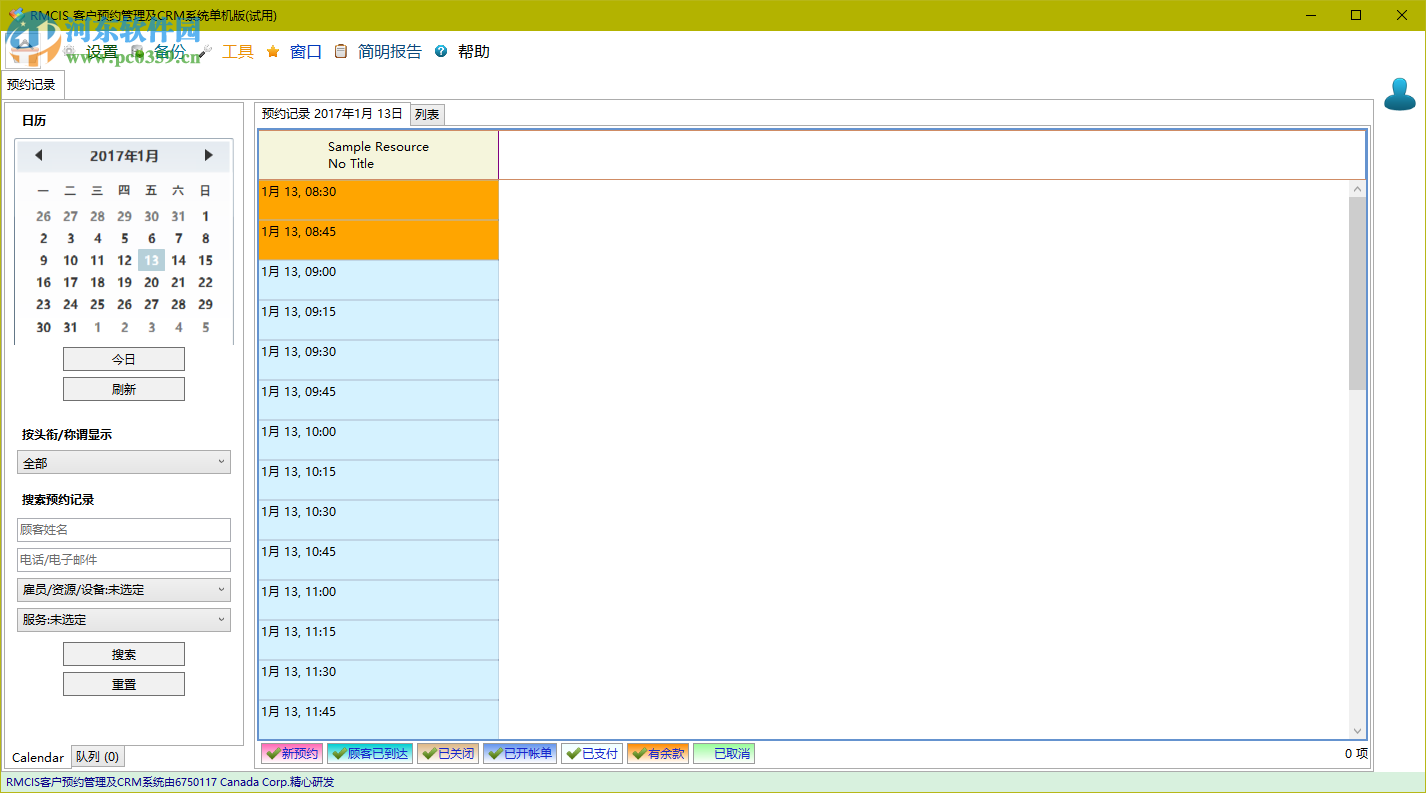Select the 1月 13, 10:00 time slot
The height and width of the screenshot is (793, 1426).
point(378,440)
